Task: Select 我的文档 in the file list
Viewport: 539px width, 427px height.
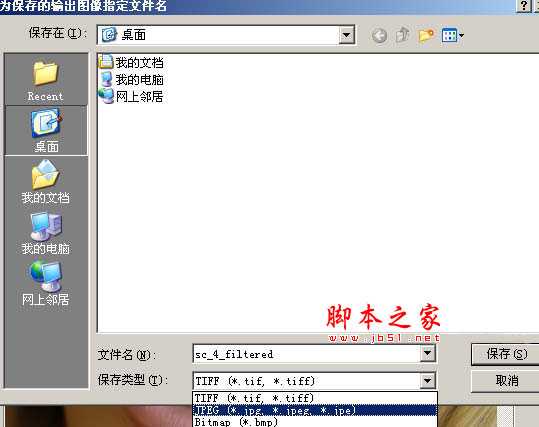Action: pyautogui.click(x=132, y=63)
